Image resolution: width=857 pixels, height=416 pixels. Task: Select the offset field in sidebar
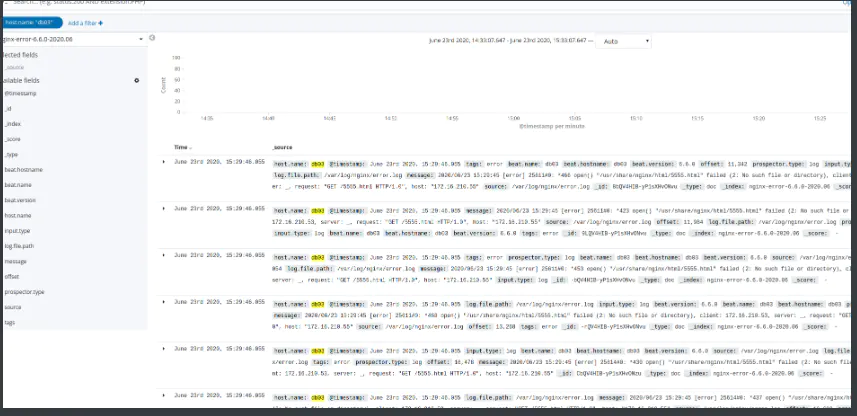pyautogui.click(x=12, y=277)
